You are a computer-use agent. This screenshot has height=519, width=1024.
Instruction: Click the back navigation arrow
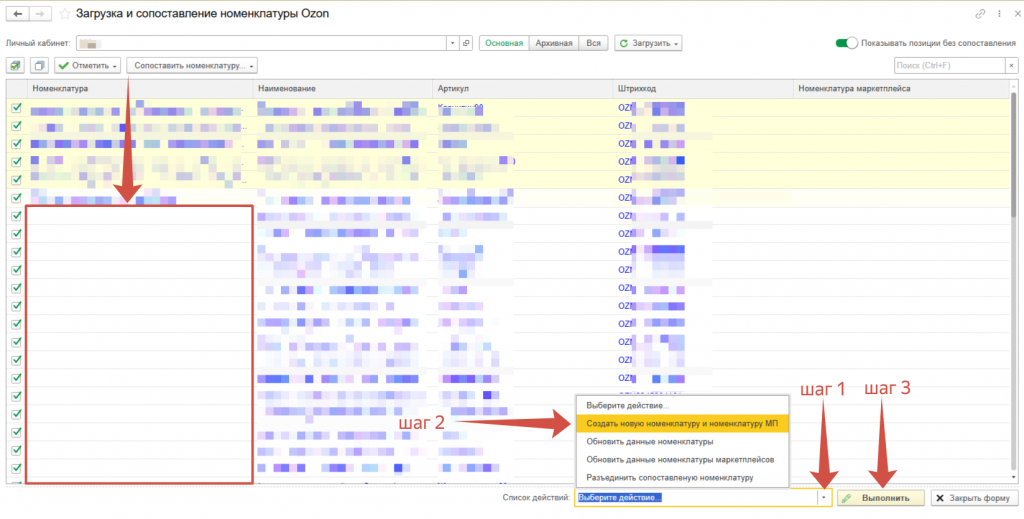[x=17, y=14]
